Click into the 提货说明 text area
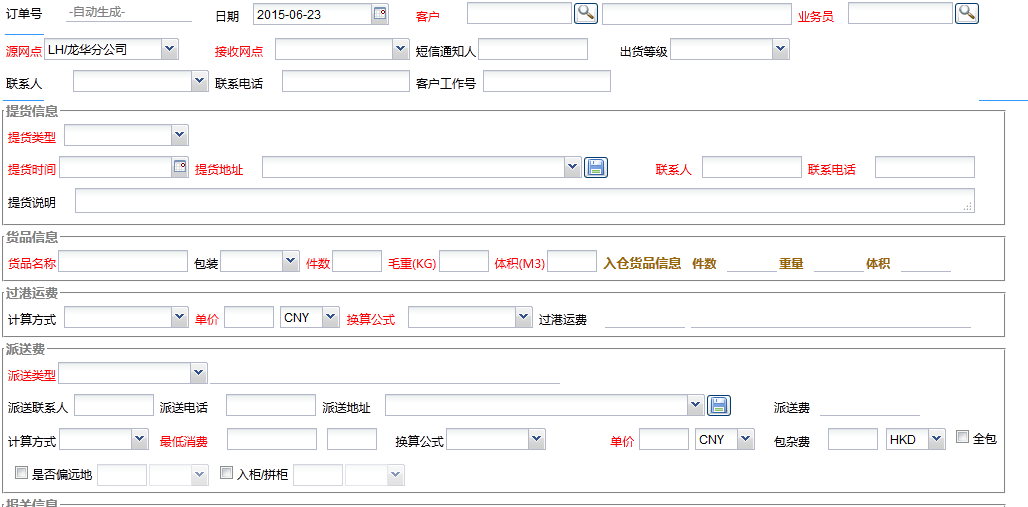 click(524, 201)
